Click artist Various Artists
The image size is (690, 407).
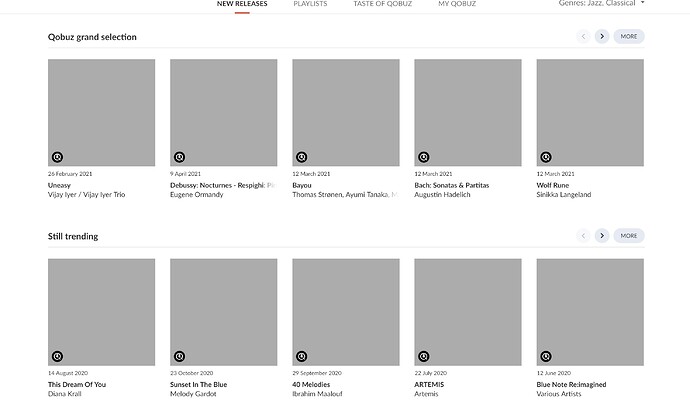pyautogui.click(x=559, y=394)
